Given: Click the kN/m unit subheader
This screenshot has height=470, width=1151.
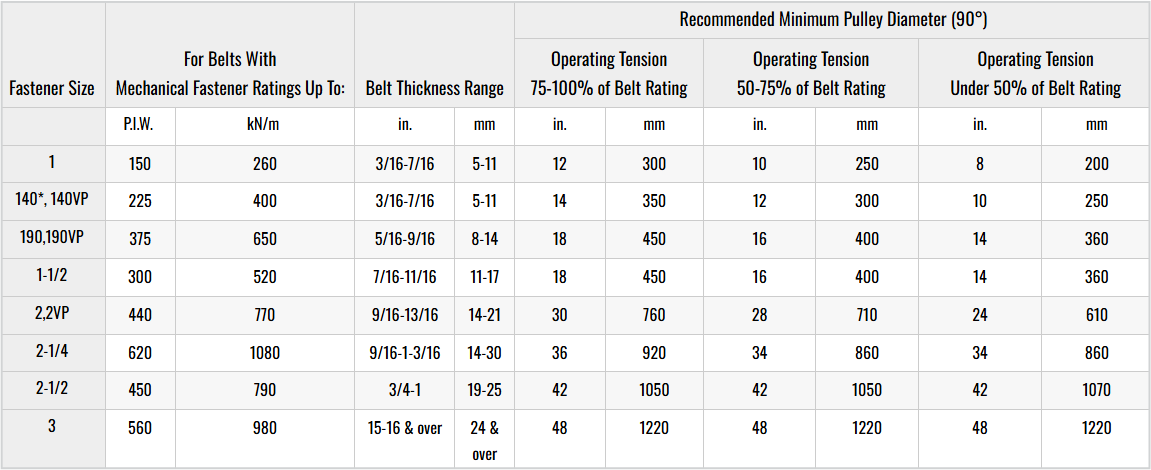Looking at the screenshot, I should (x=265, y=125).
